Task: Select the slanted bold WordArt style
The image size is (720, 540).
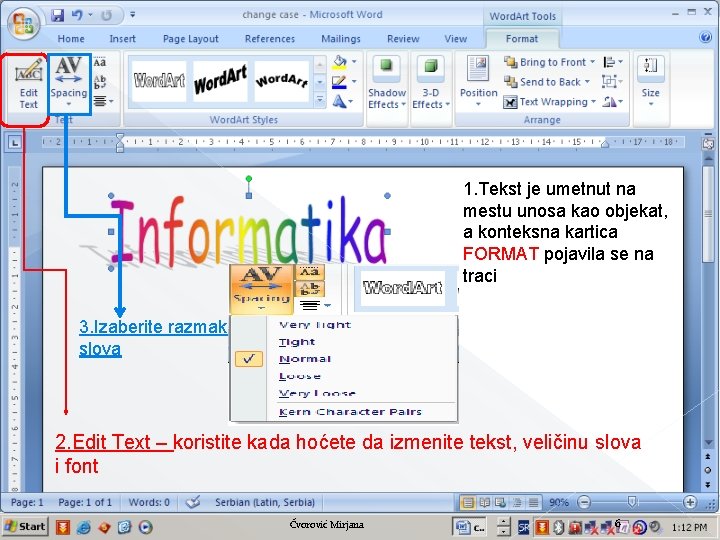Action: (x=220, y=81)
